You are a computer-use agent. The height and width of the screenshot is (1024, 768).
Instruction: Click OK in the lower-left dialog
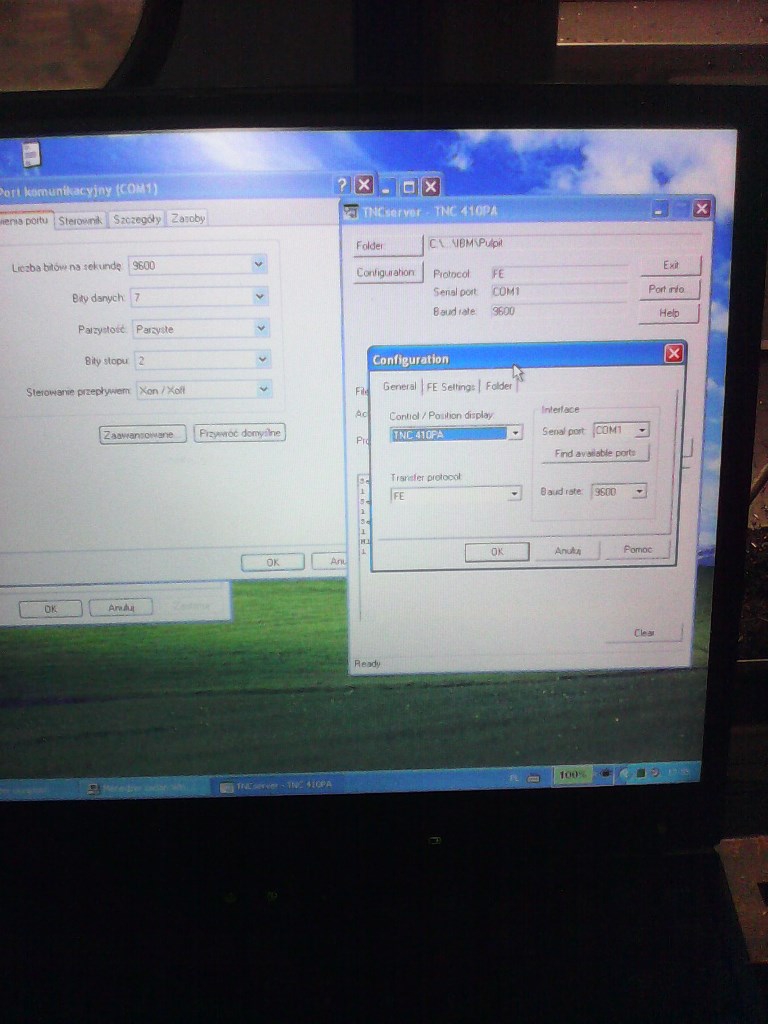[x=50, y=608]
